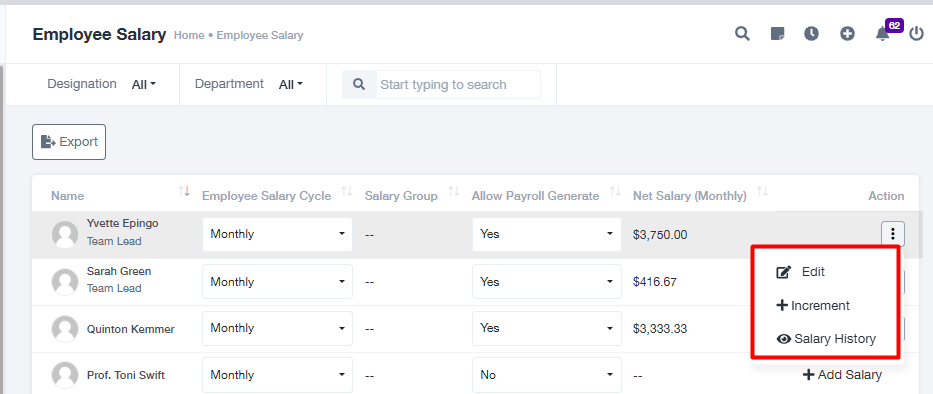Image resolution: width=933 pixels, height=394 pixels.
Task: Sort table by Name column arrows
Action: click(x=184, y=192)
